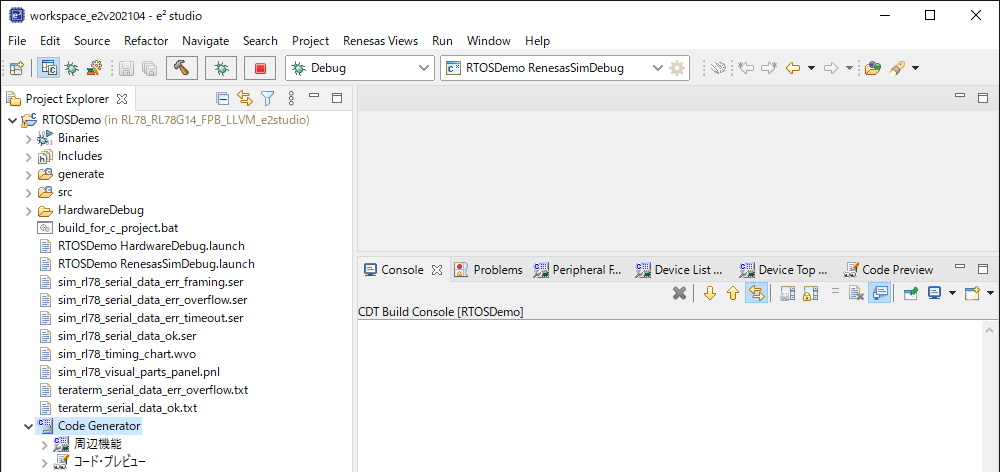Screen dimensions: 1000x472
Task: Open the Project Explorer filter funnel icon
Action: click(268, 98)
